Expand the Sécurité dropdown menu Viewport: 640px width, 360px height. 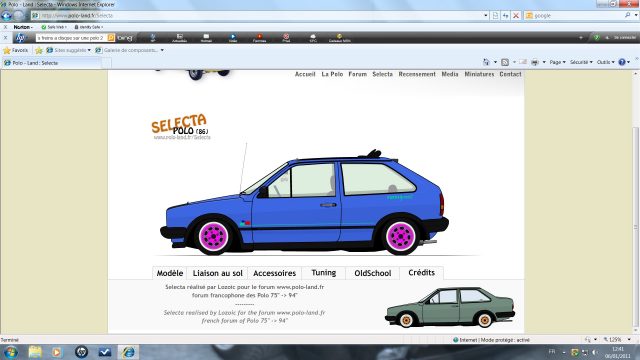pos(581,62)
